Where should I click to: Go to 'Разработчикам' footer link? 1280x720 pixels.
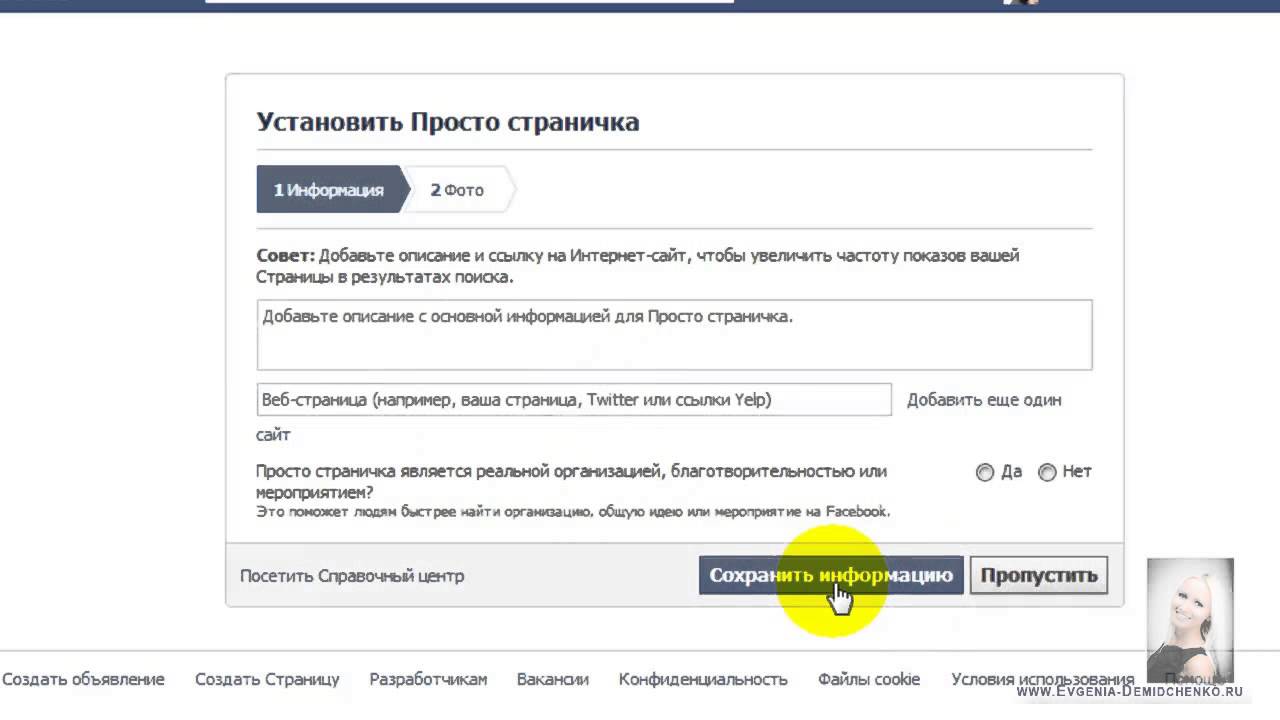(428, 679)
